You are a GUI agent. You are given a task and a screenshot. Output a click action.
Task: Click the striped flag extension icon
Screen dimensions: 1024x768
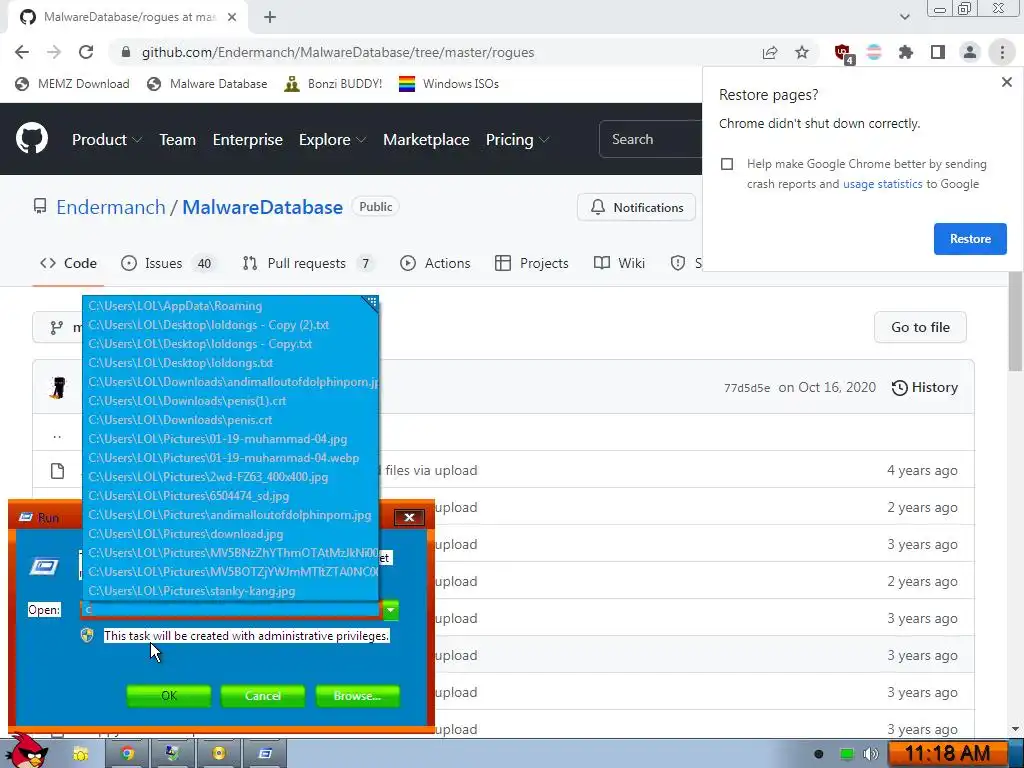click(x=874, y=52)
